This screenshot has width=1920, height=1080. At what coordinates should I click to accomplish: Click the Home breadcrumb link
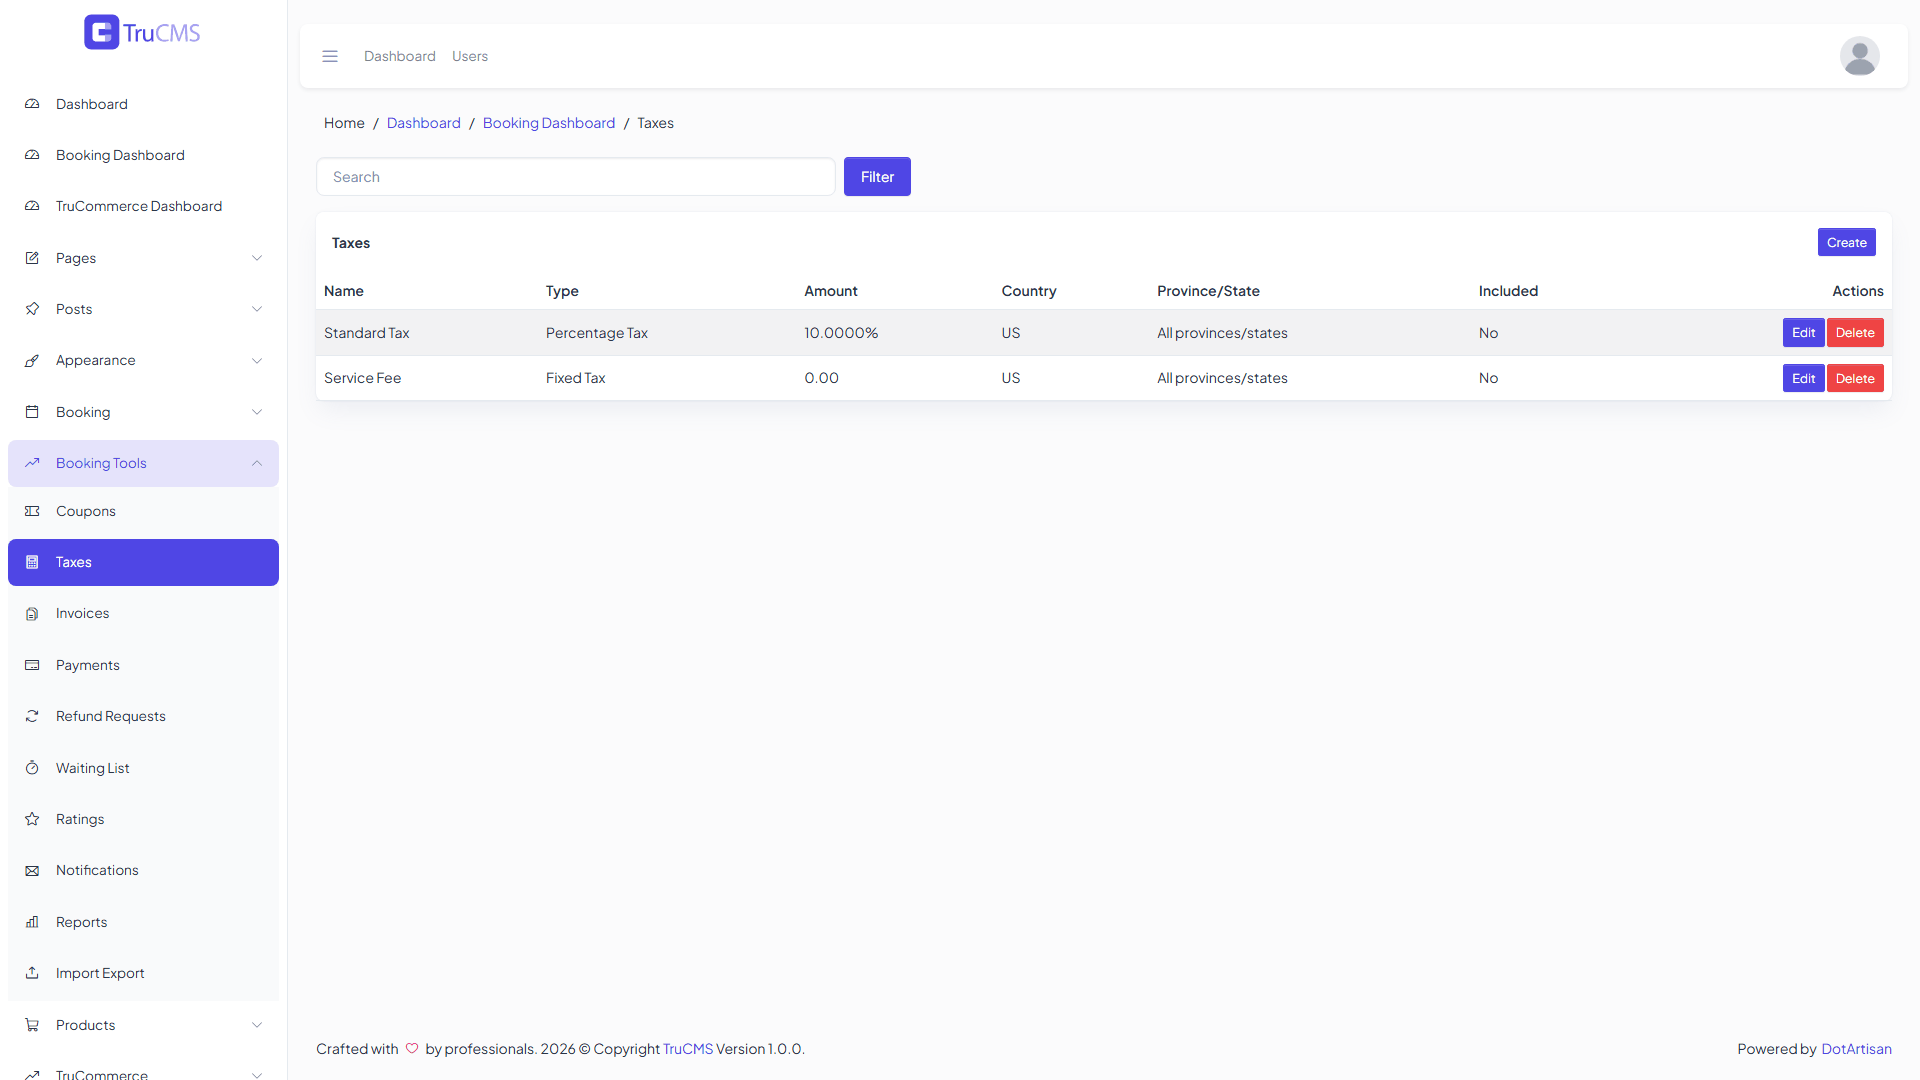344,123
